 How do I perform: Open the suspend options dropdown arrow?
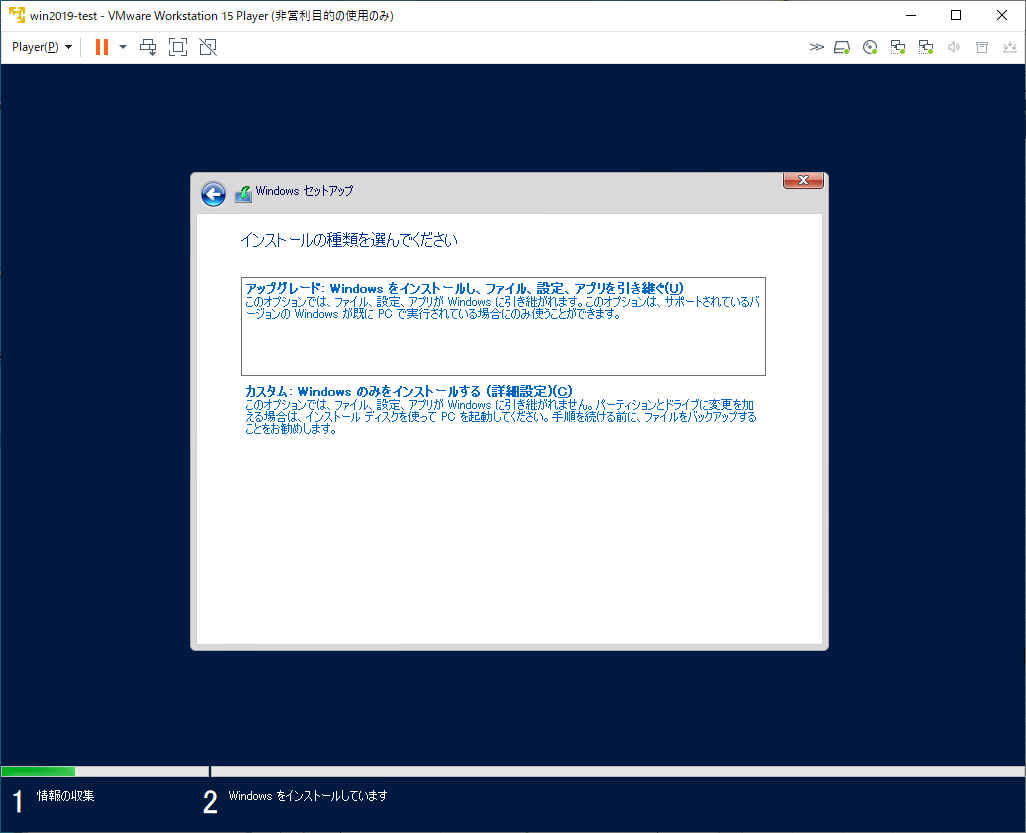121,46
